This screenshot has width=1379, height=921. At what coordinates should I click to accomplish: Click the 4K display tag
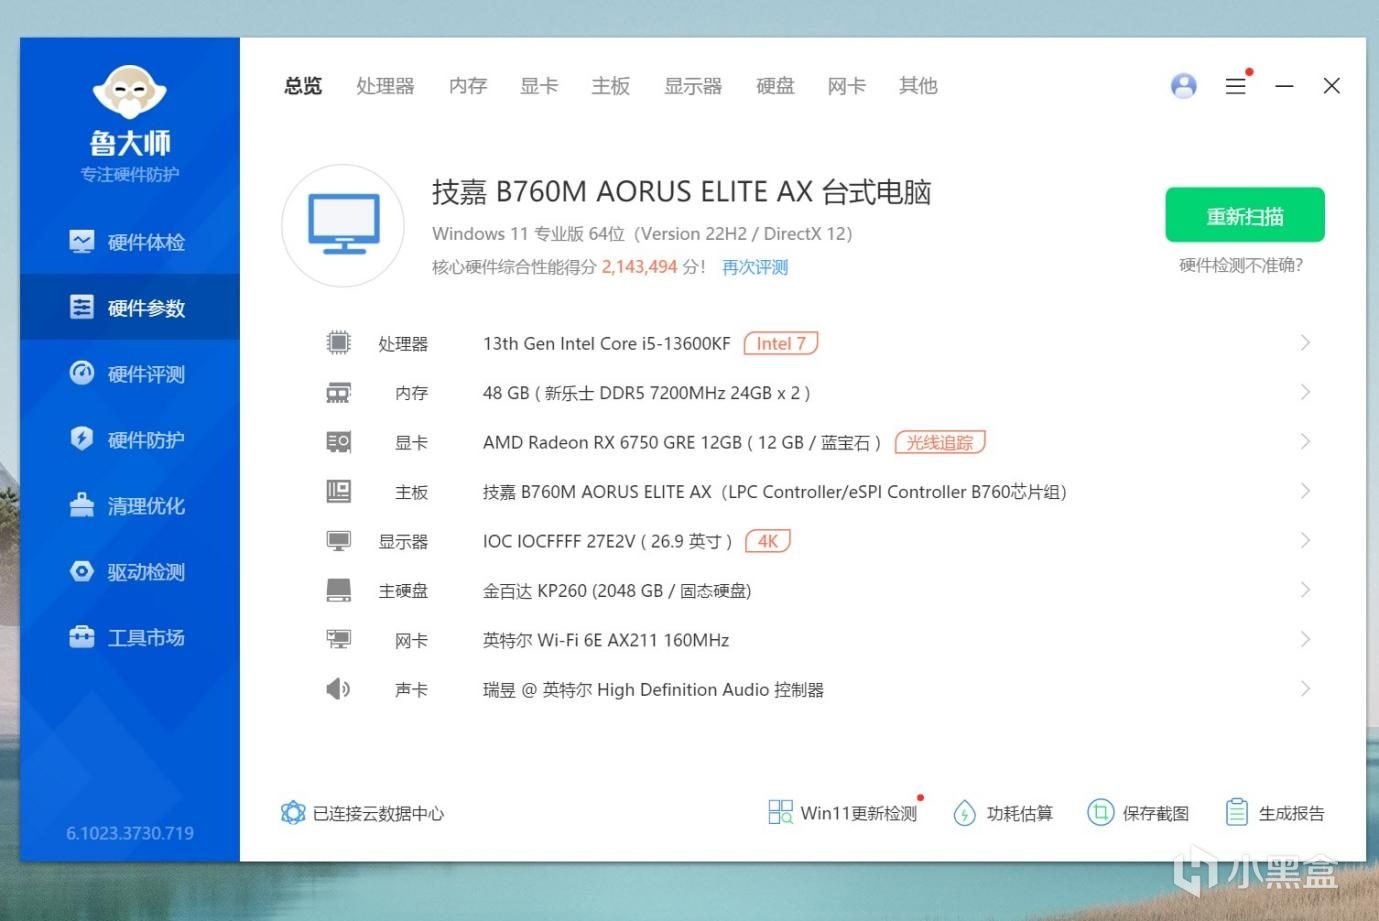point(768,541)
